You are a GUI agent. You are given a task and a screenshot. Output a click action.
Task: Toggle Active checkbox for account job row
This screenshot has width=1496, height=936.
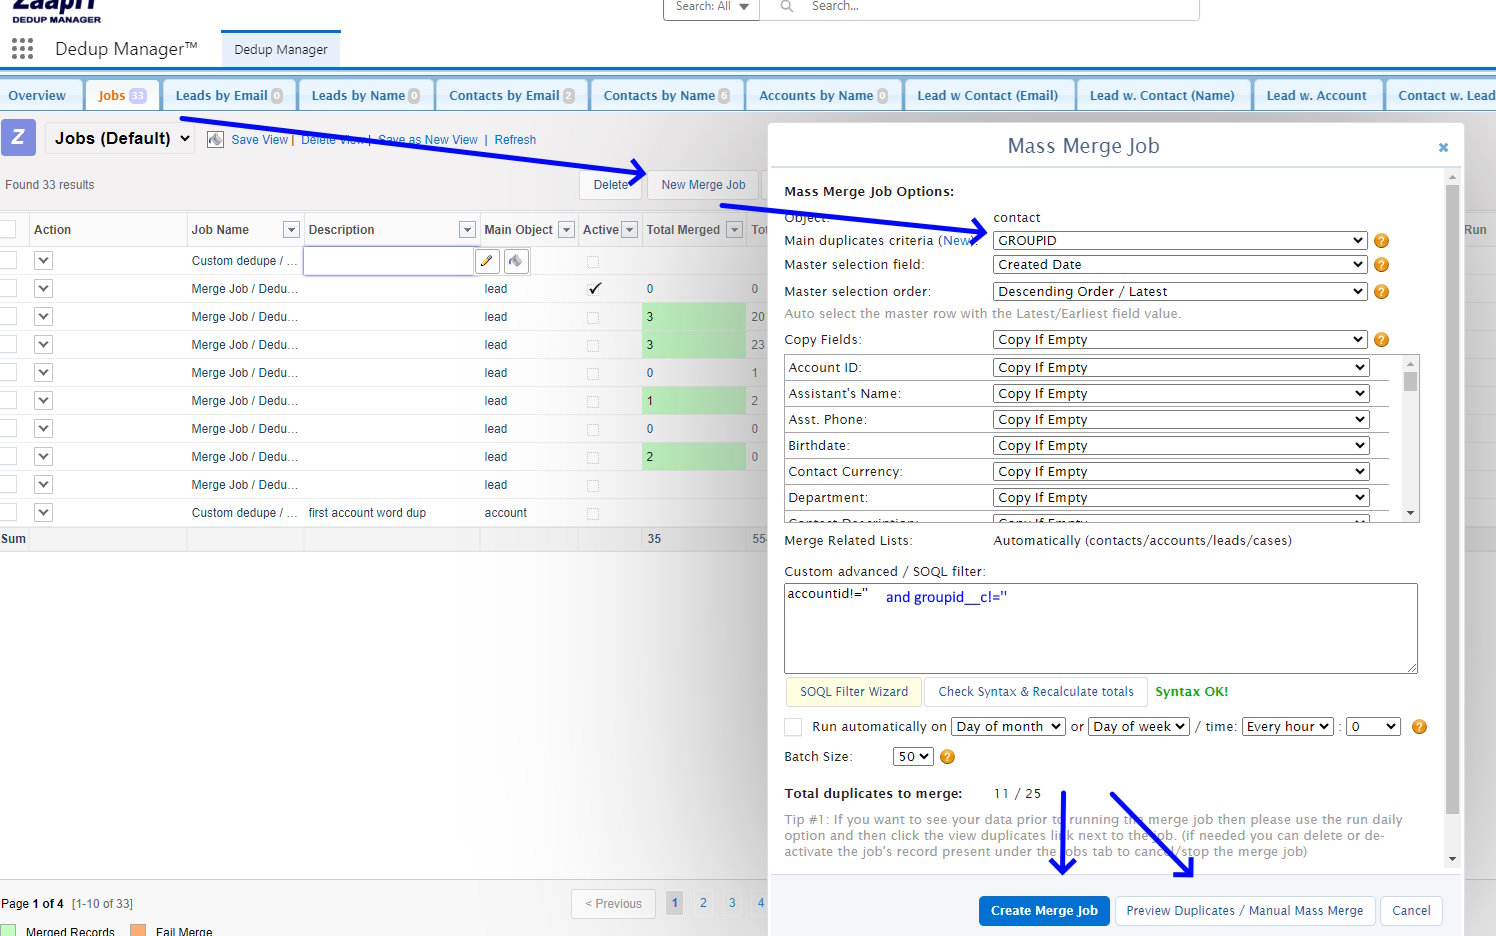pos(593,513)
